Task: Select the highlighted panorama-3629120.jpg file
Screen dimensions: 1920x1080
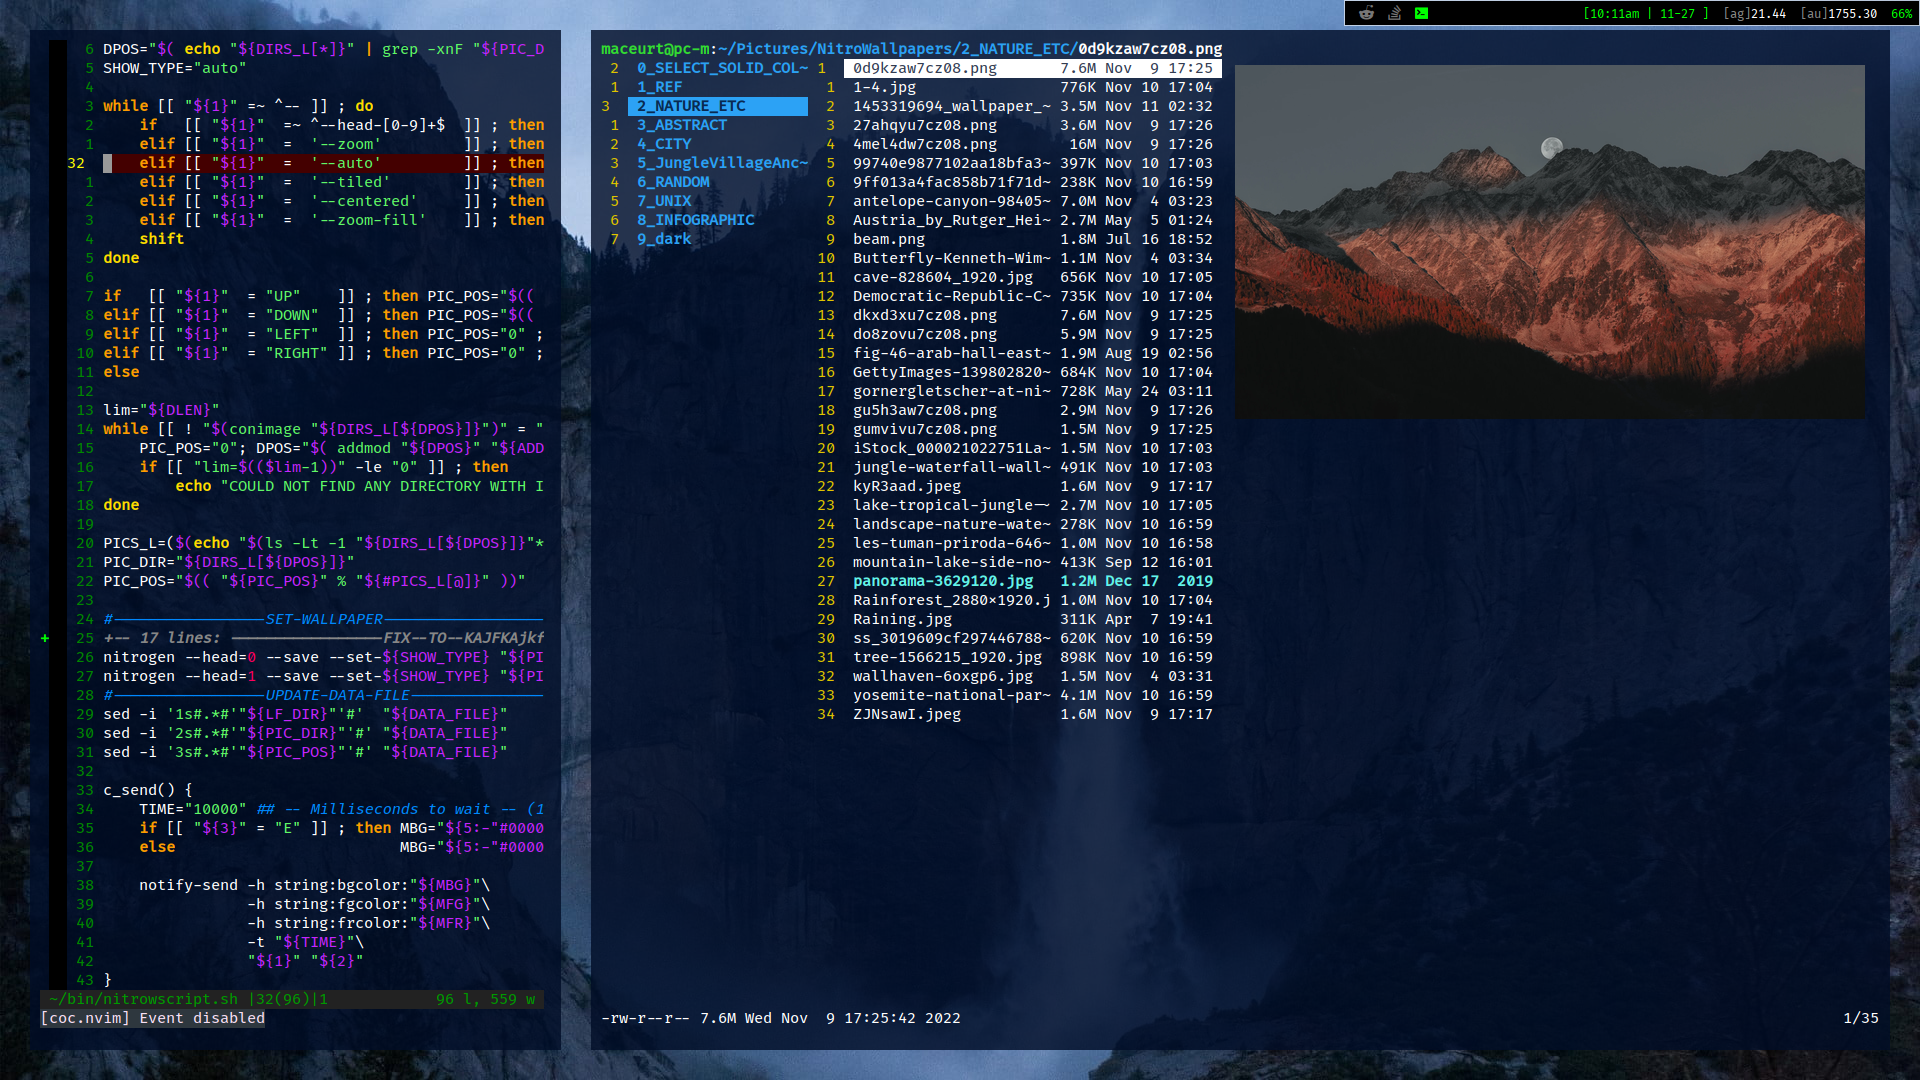Action: tap(1032, 581)
